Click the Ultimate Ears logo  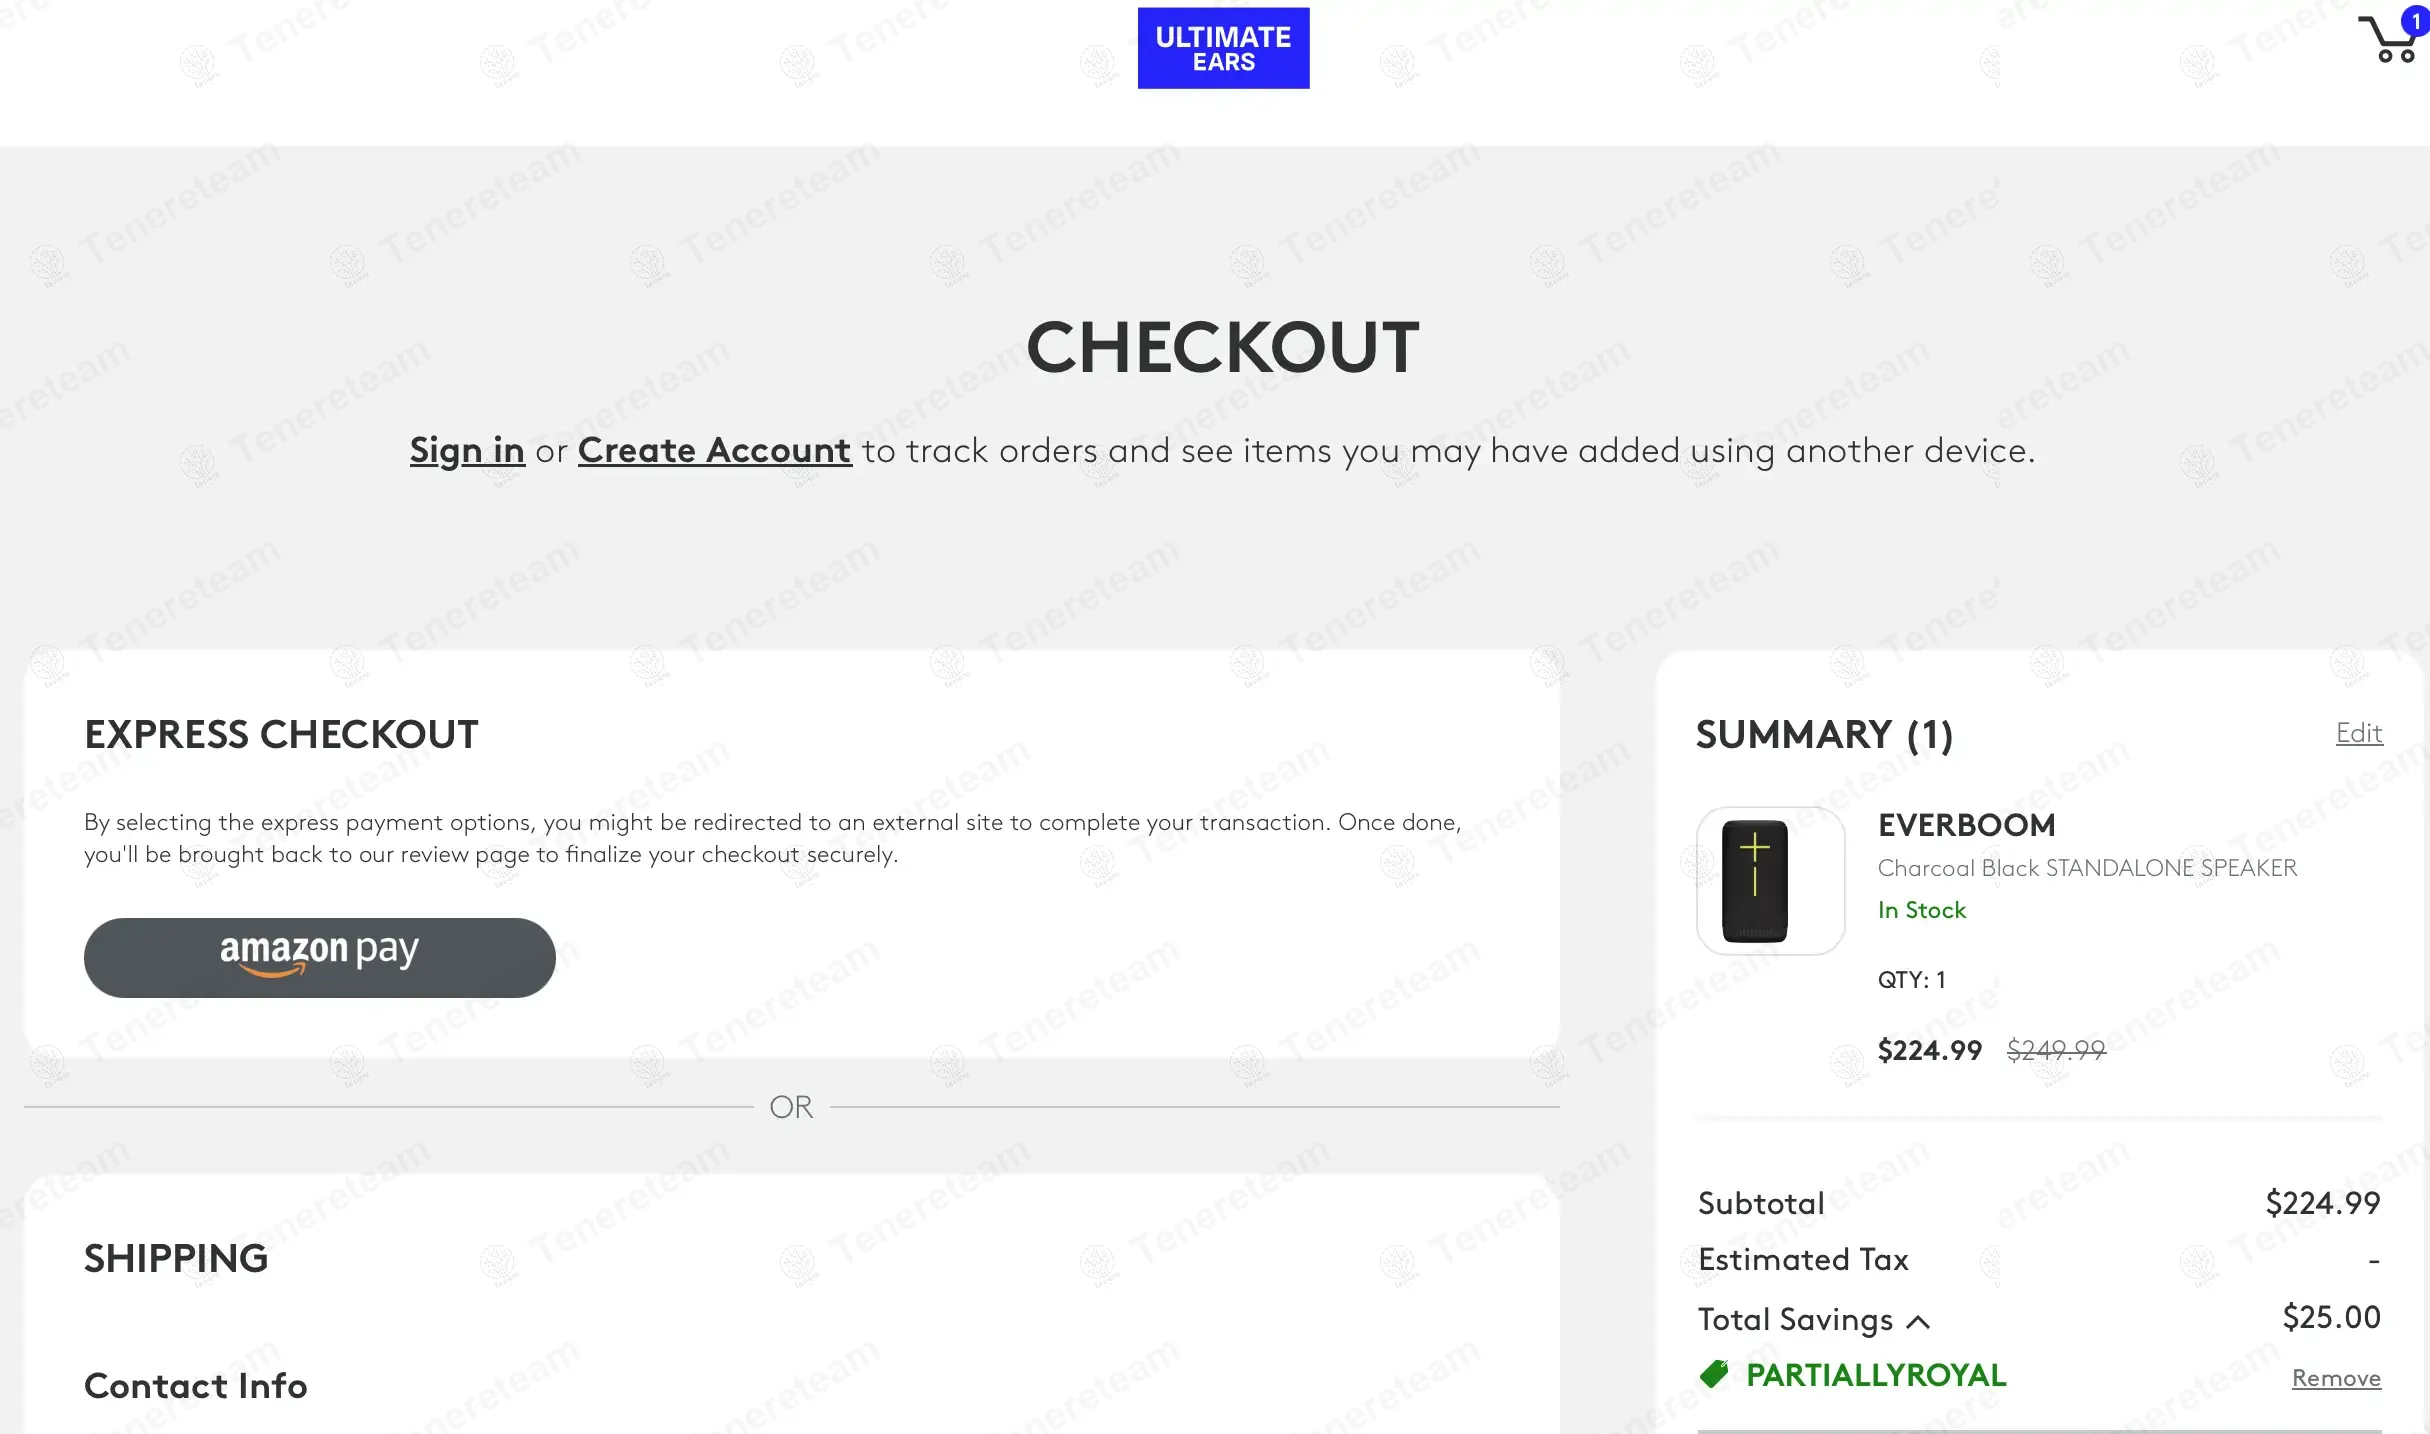[x=1223, y=48]
